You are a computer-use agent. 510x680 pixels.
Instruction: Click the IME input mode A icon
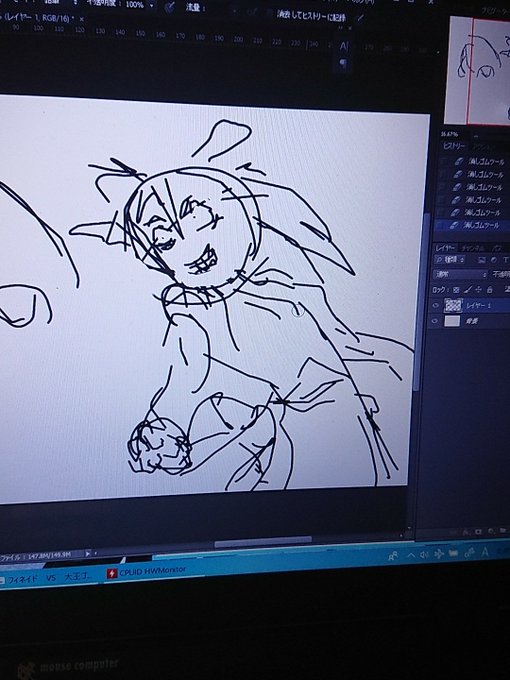tap(485, 552)
